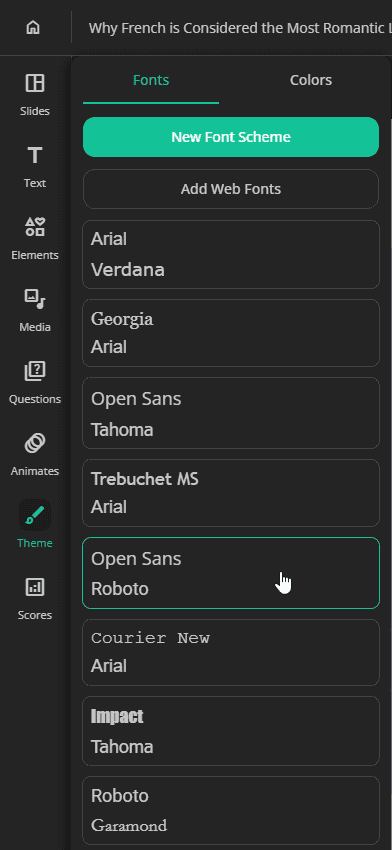Choose the Arial / Verdana font scheme

click(x=231, y=254)
